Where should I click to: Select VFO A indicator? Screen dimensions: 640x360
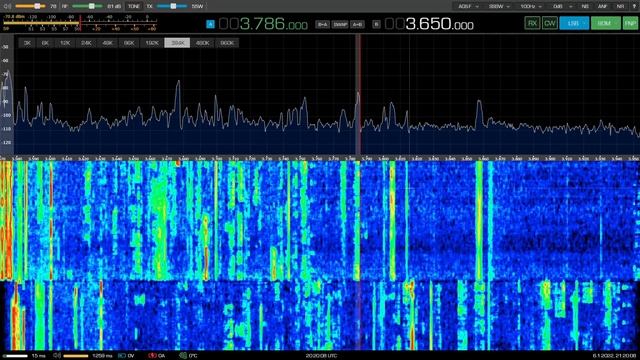(x=210, y=24)
